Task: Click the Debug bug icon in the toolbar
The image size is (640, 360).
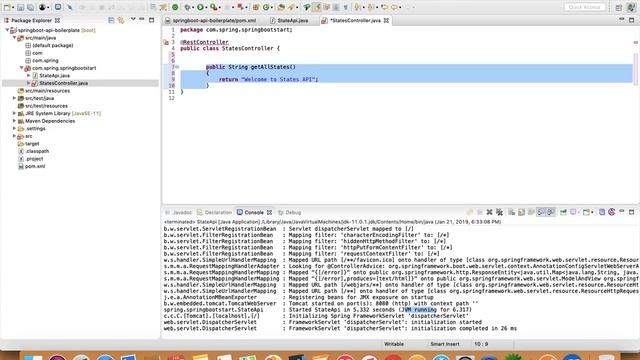Action: pos(187,7)
